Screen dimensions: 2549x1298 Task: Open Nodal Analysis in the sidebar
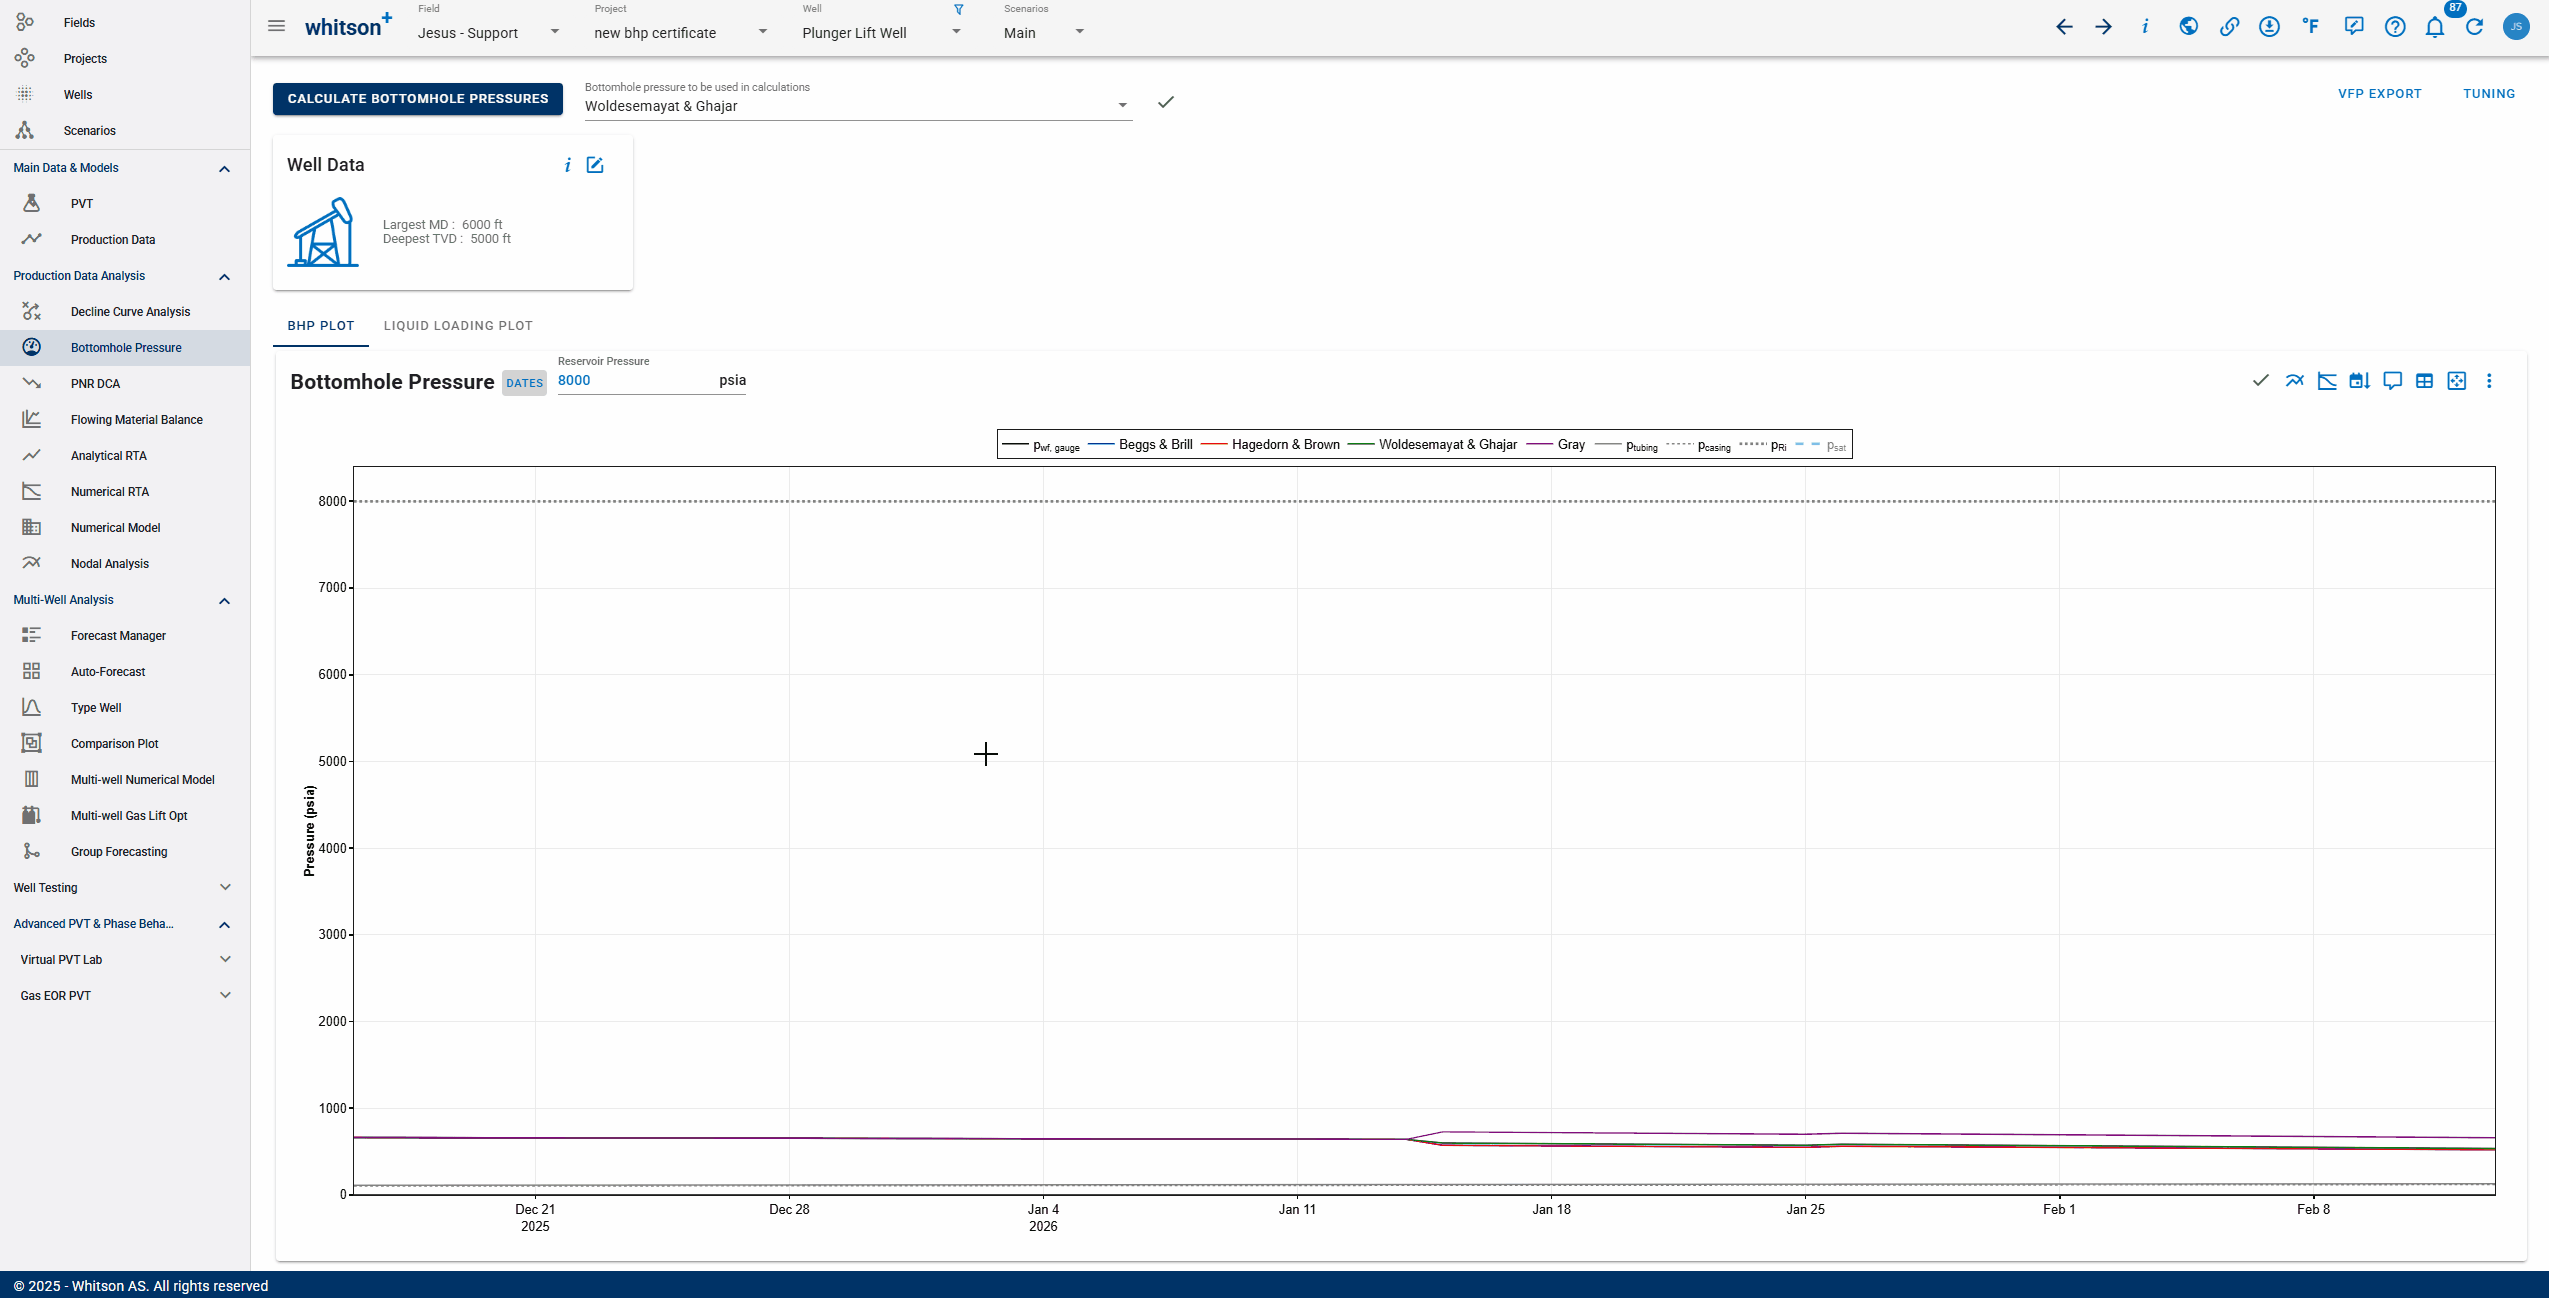tap(110, 564)
